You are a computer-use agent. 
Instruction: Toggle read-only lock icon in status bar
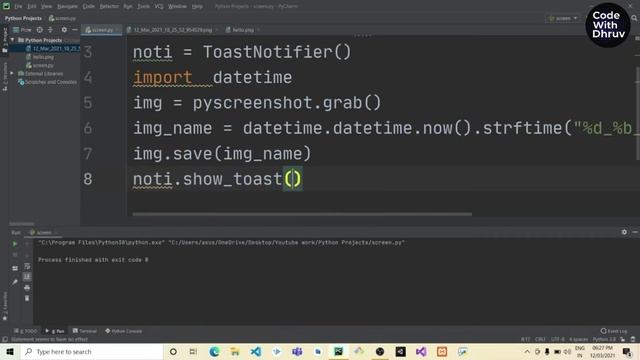622,339
